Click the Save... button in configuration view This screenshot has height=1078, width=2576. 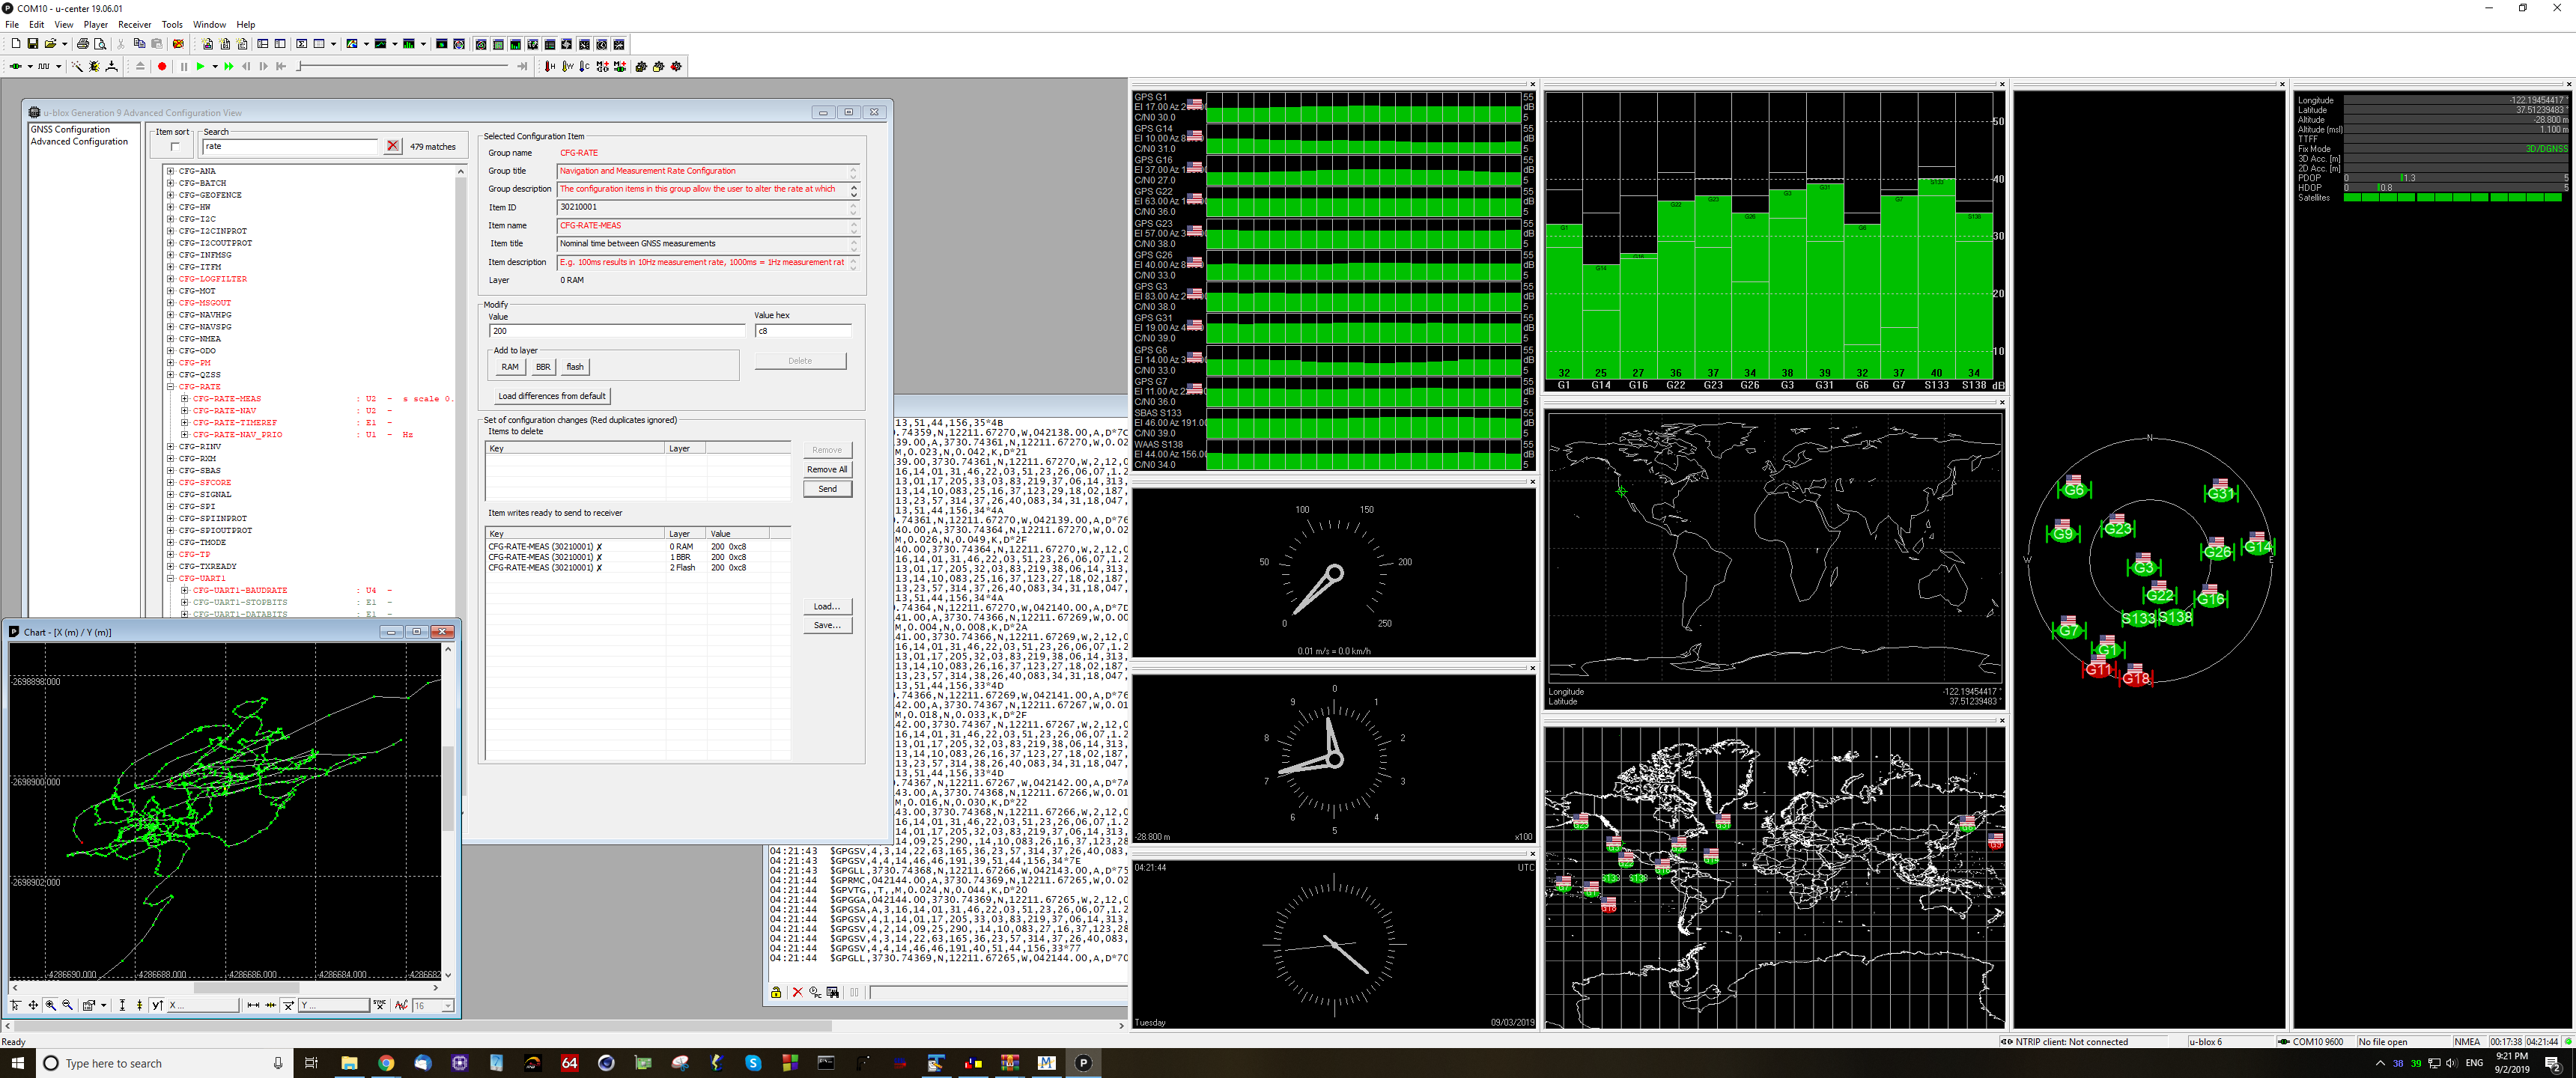(827, 625)
